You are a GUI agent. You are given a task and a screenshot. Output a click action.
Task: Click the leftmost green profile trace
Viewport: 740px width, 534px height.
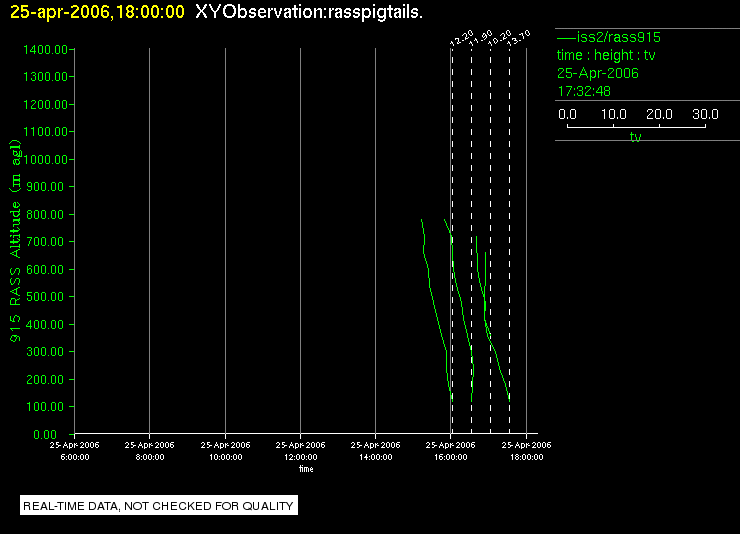pos(435,309)
